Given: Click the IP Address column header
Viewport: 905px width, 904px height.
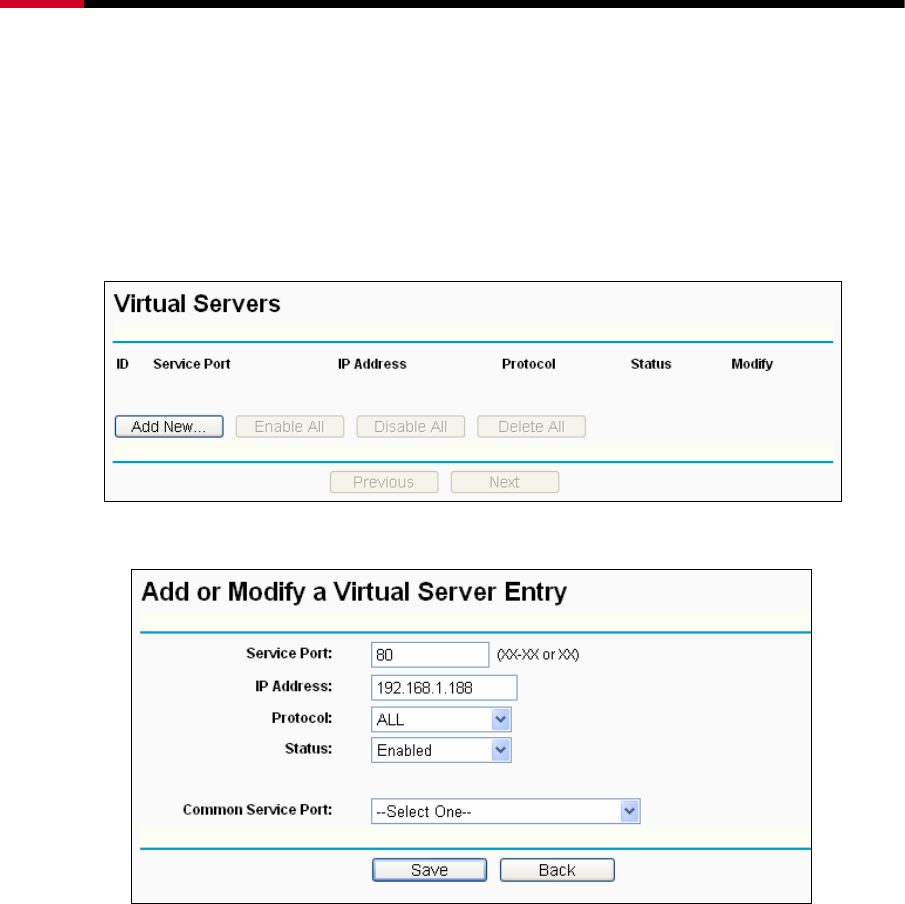Looking at the screenshot, I should tap(372, 364).
